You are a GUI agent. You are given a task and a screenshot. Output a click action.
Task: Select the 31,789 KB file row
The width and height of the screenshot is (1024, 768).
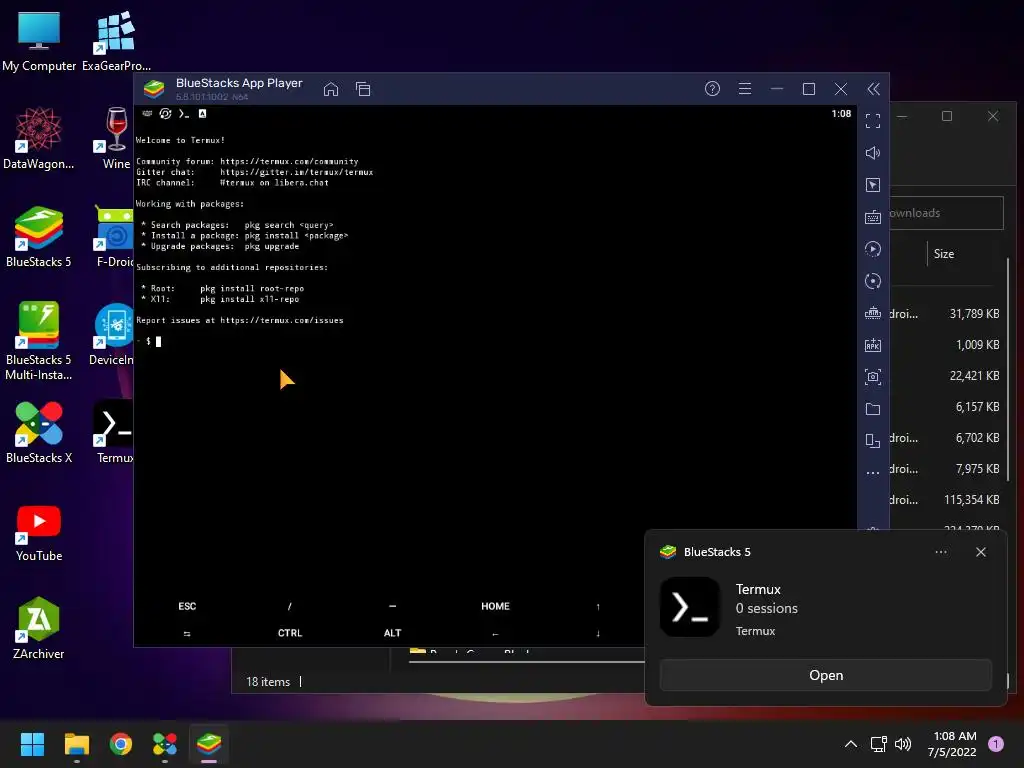click(x=944, y=313)
